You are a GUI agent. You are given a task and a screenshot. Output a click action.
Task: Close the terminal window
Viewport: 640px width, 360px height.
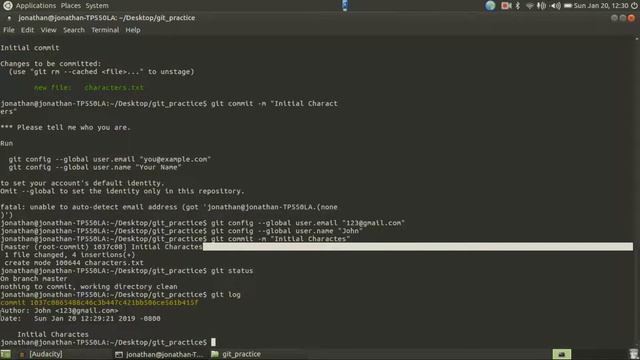(631, 18)
